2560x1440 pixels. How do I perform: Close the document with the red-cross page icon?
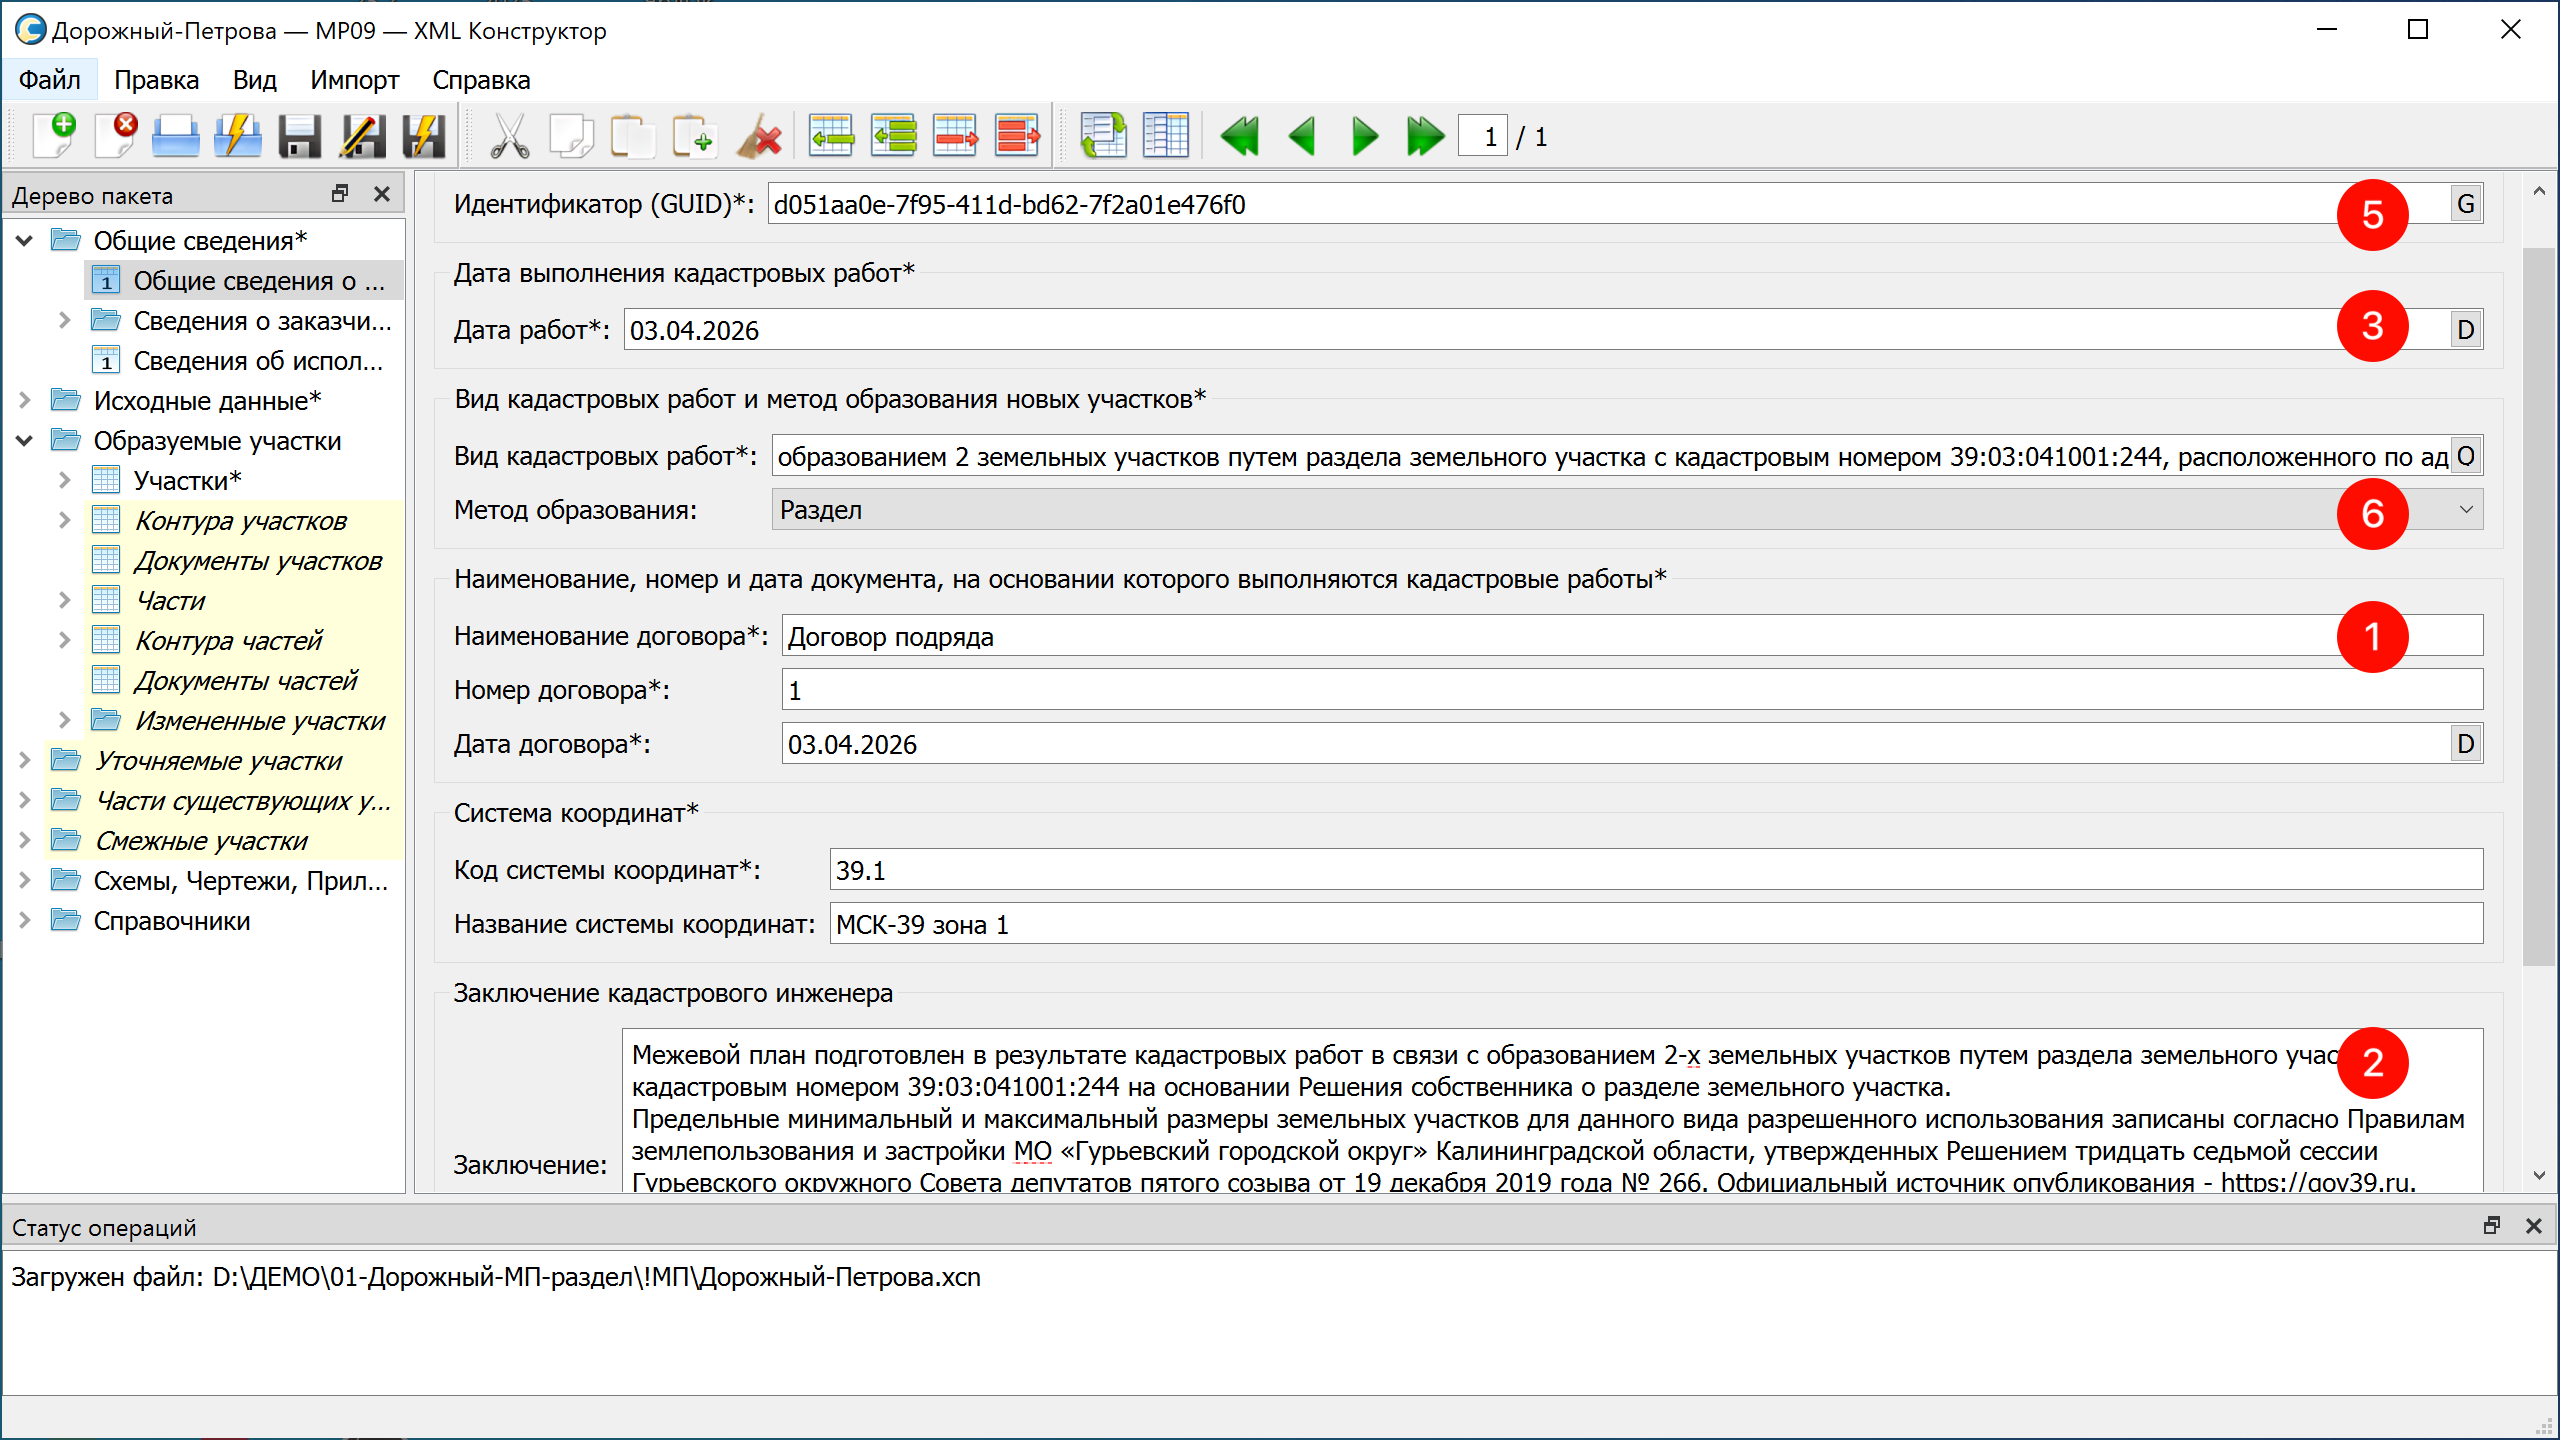(116, 136)
